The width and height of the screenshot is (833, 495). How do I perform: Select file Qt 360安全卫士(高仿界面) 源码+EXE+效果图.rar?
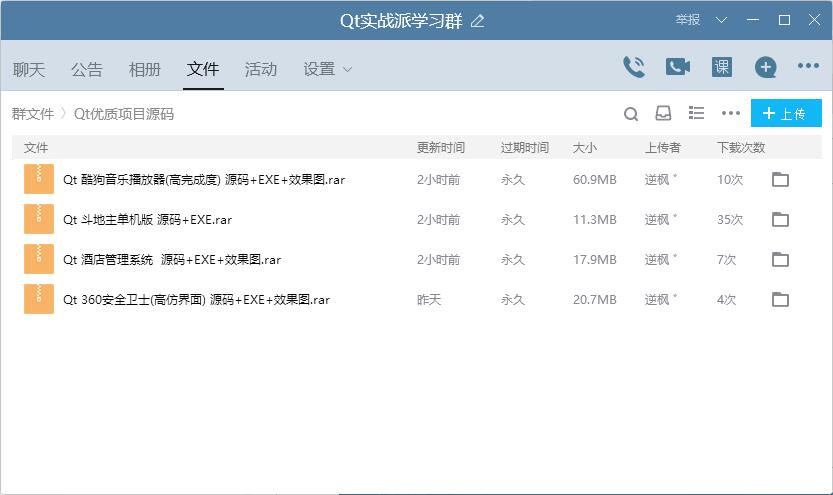click(196, 300)
